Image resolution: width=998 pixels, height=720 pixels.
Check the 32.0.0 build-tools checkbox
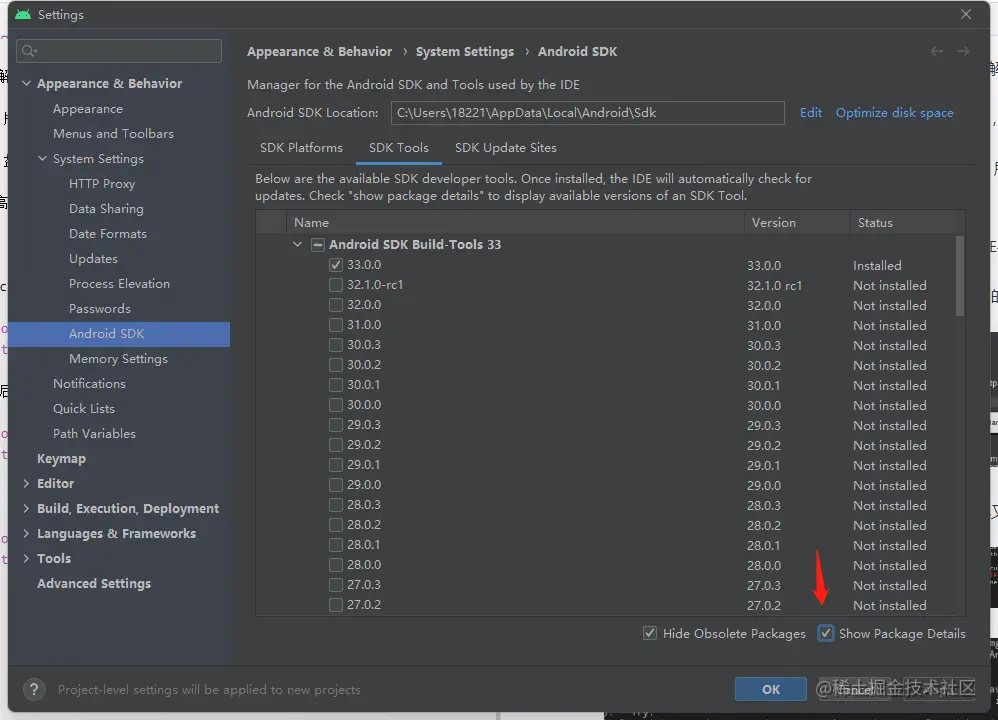tap(336, 305)
